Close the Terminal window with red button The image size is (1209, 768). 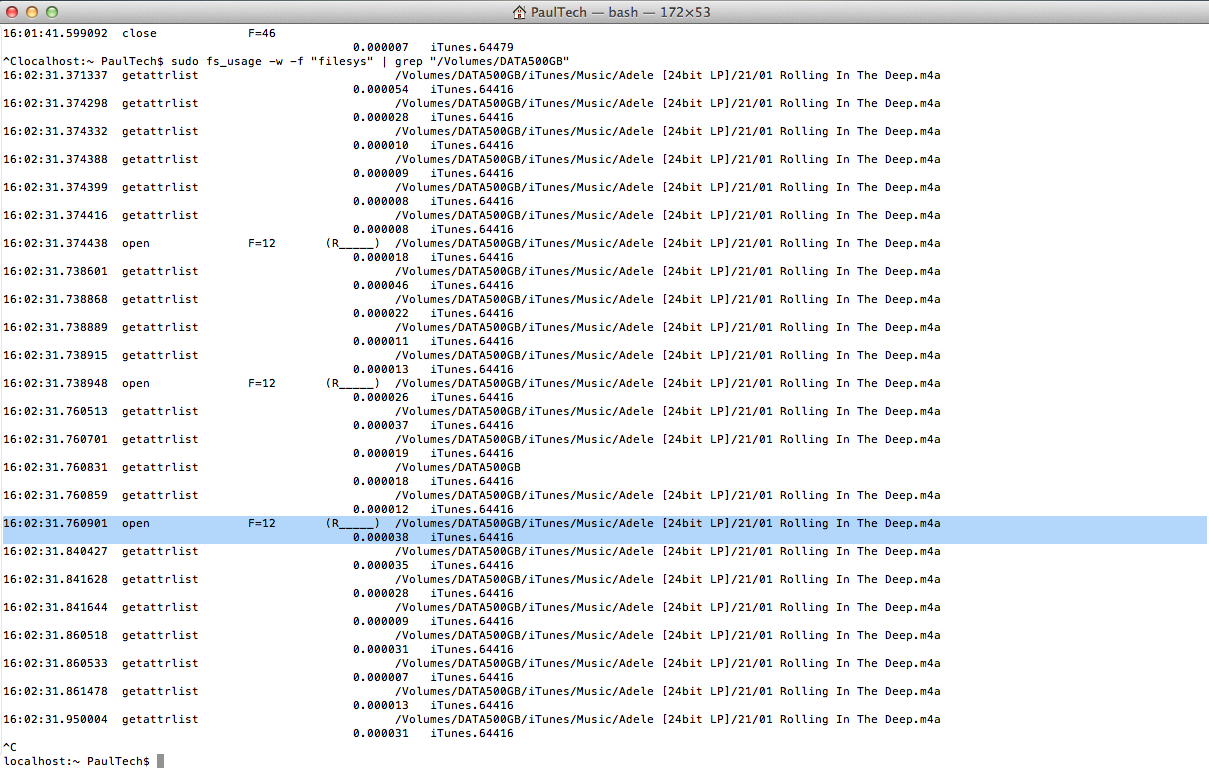pyautogui.click(x=12, y=12)
